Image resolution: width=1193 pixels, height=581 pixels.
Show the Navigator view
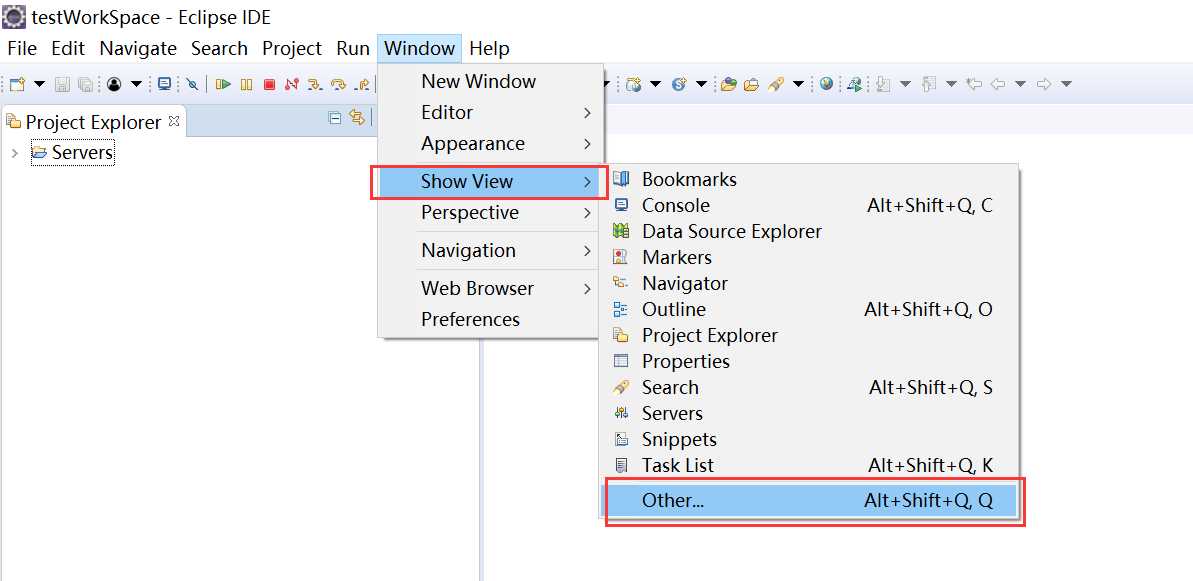point(809,283)
